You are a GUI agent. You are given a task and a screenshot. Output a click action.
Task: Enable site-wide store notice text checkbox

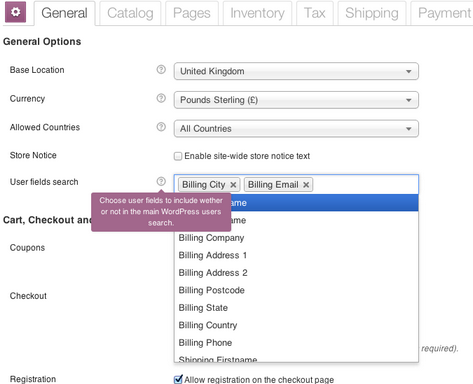click(178, 156)
